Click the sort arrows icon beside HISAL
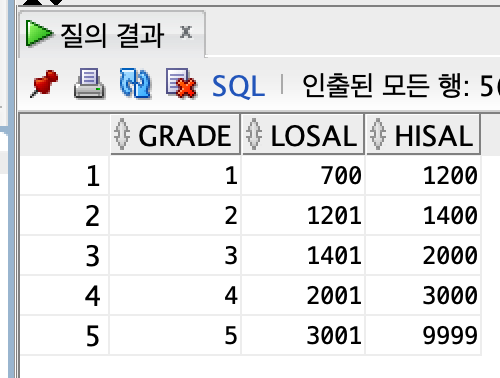 (378, 134)
